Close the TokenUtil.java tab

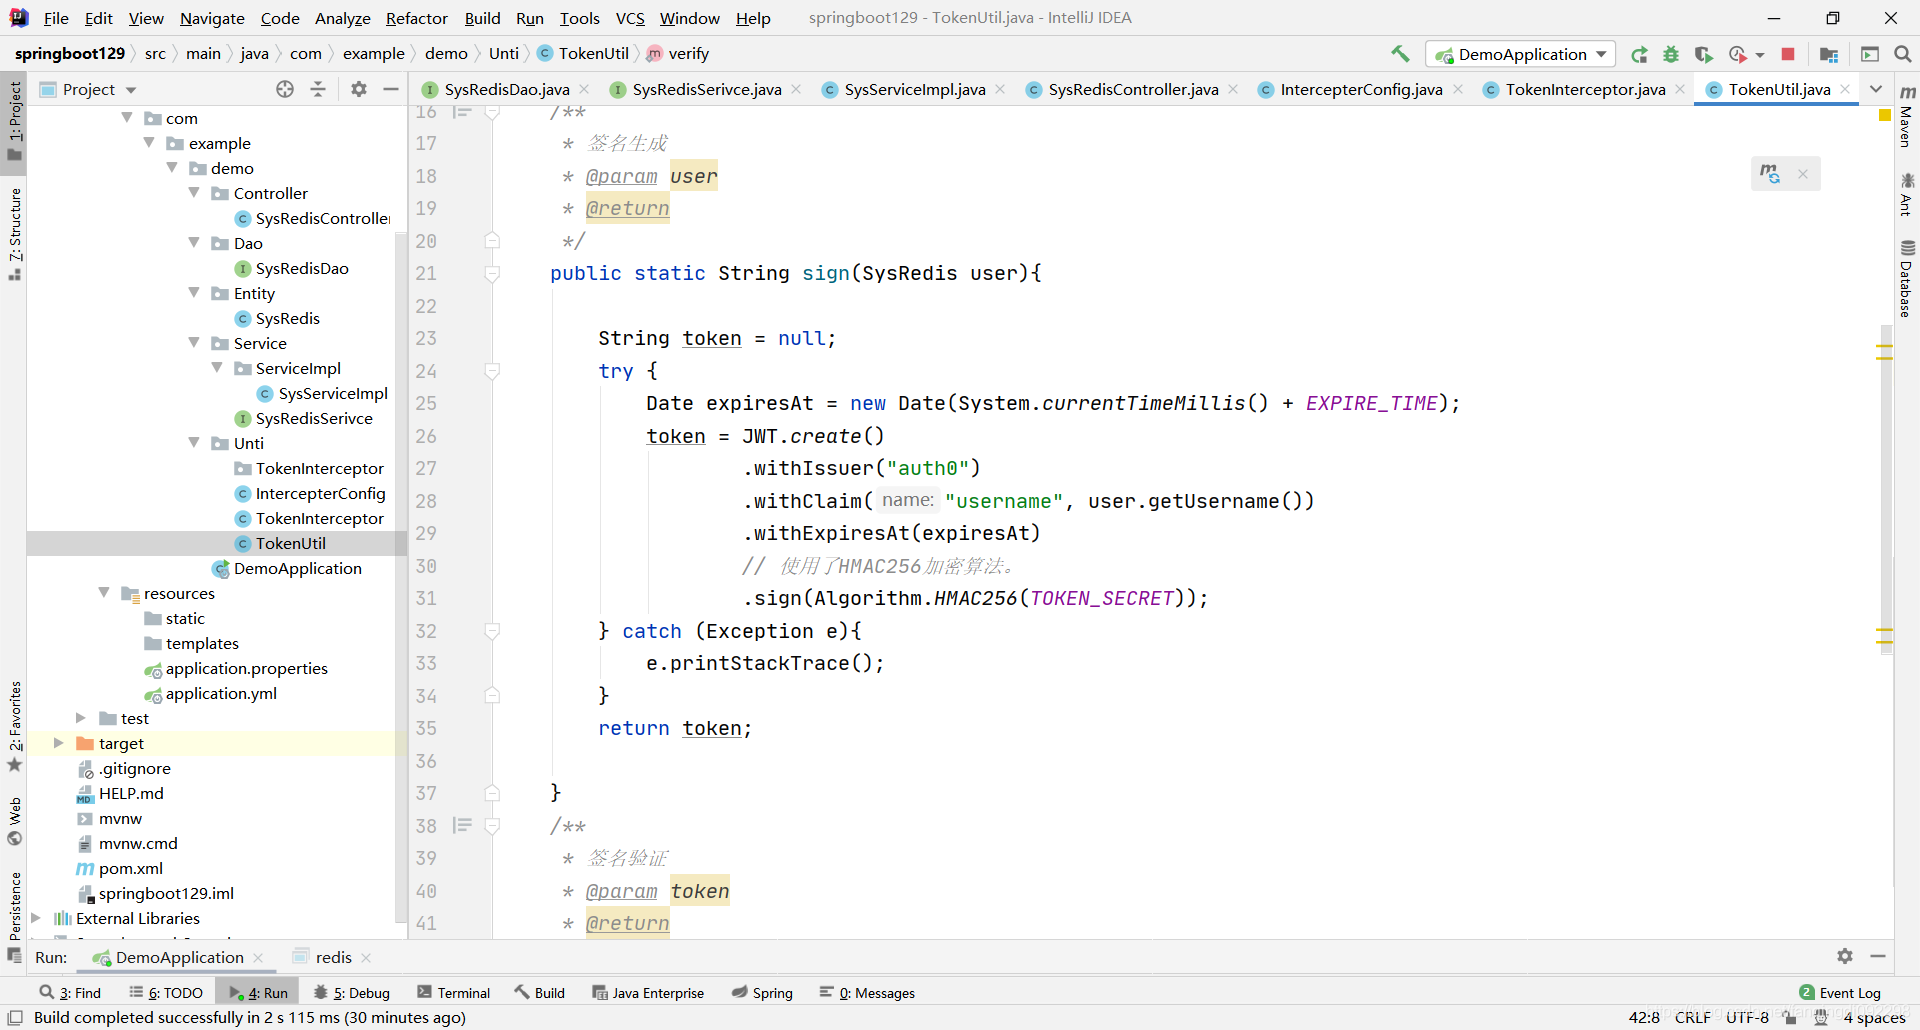click(1845, 89)
